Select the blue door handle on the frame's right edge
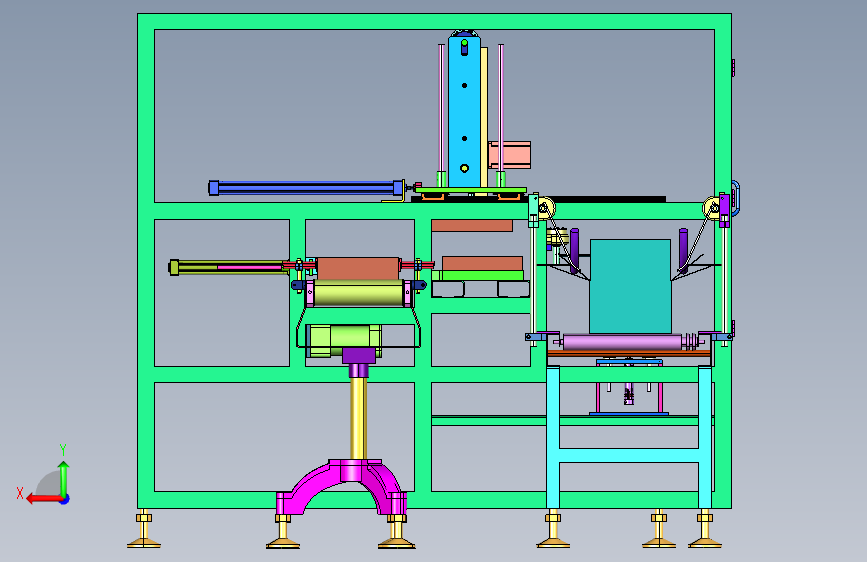 point(735,198)
